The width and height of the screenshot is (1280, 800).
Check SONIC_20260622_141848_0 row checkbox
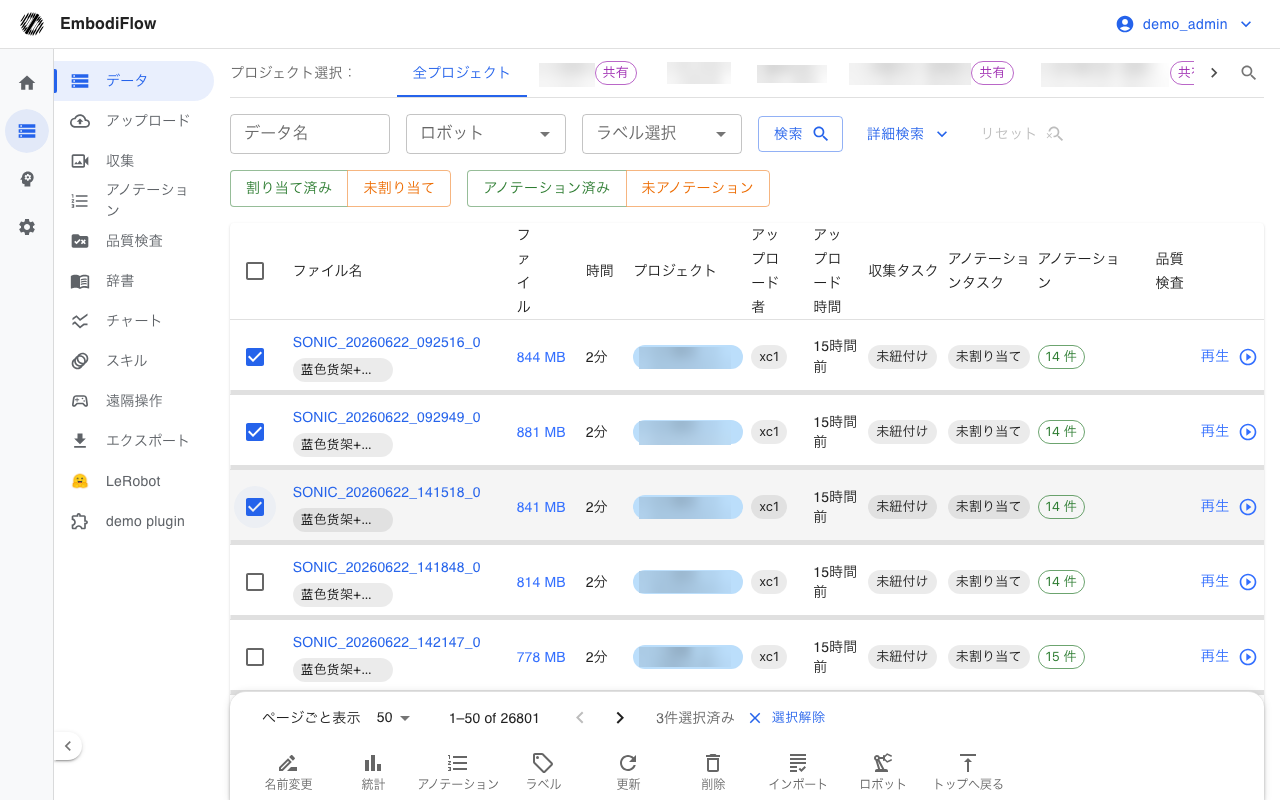[x=255, y=581]
